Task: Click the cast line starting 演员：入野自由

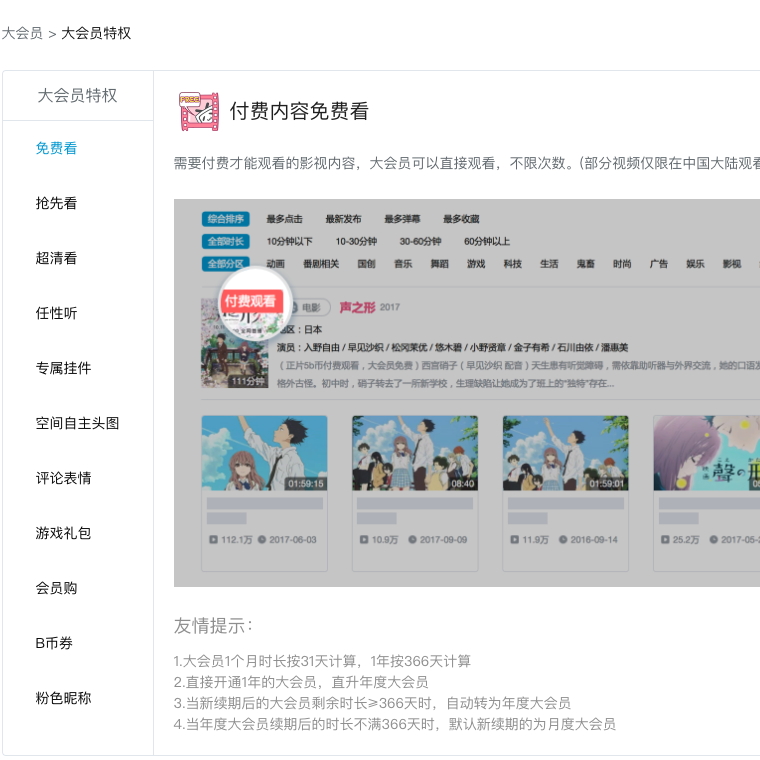Action: (452, 348)
